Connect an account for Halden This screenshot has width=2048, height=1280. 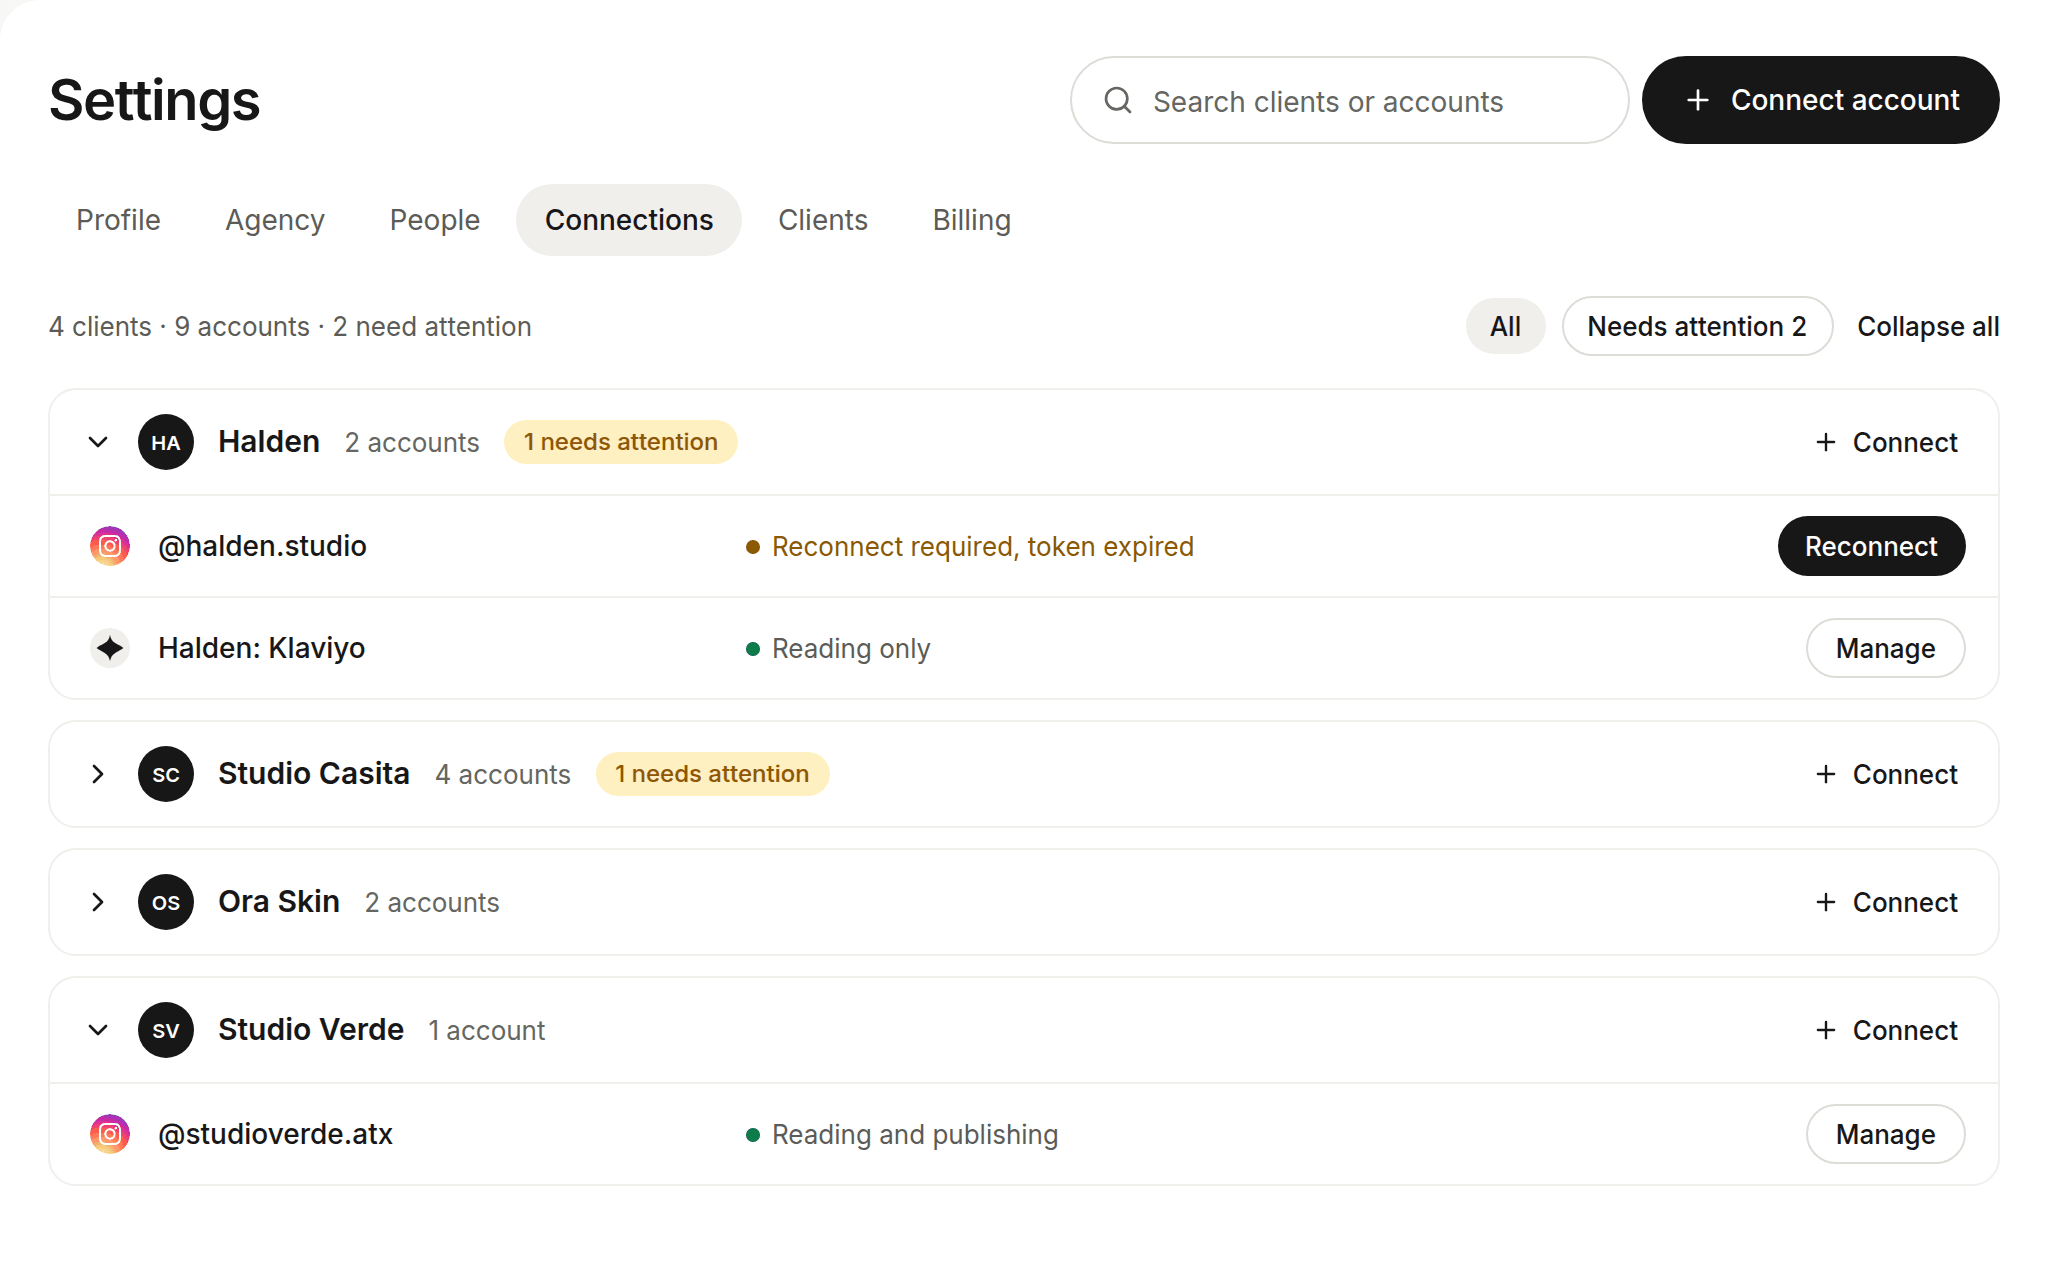point(1886,442)
